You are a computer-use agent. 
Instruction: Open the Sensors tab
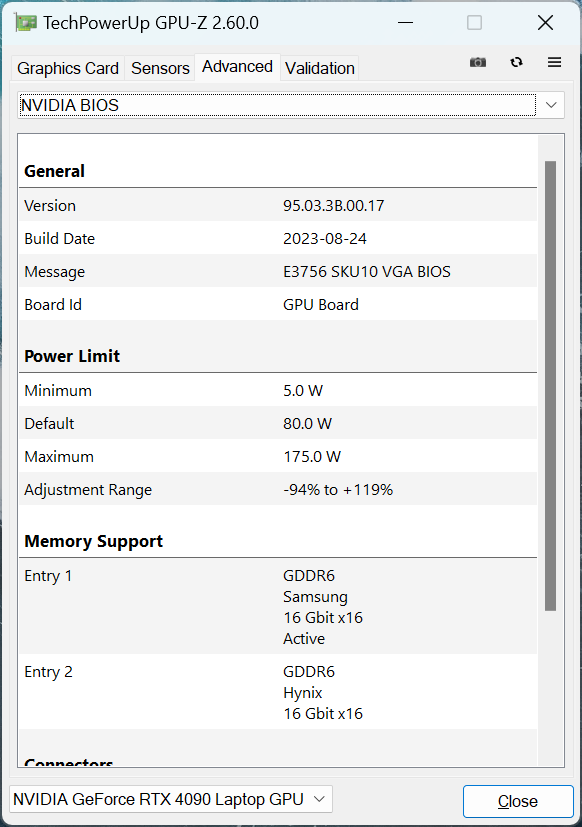pyautogui.click(x=160, y=68)
